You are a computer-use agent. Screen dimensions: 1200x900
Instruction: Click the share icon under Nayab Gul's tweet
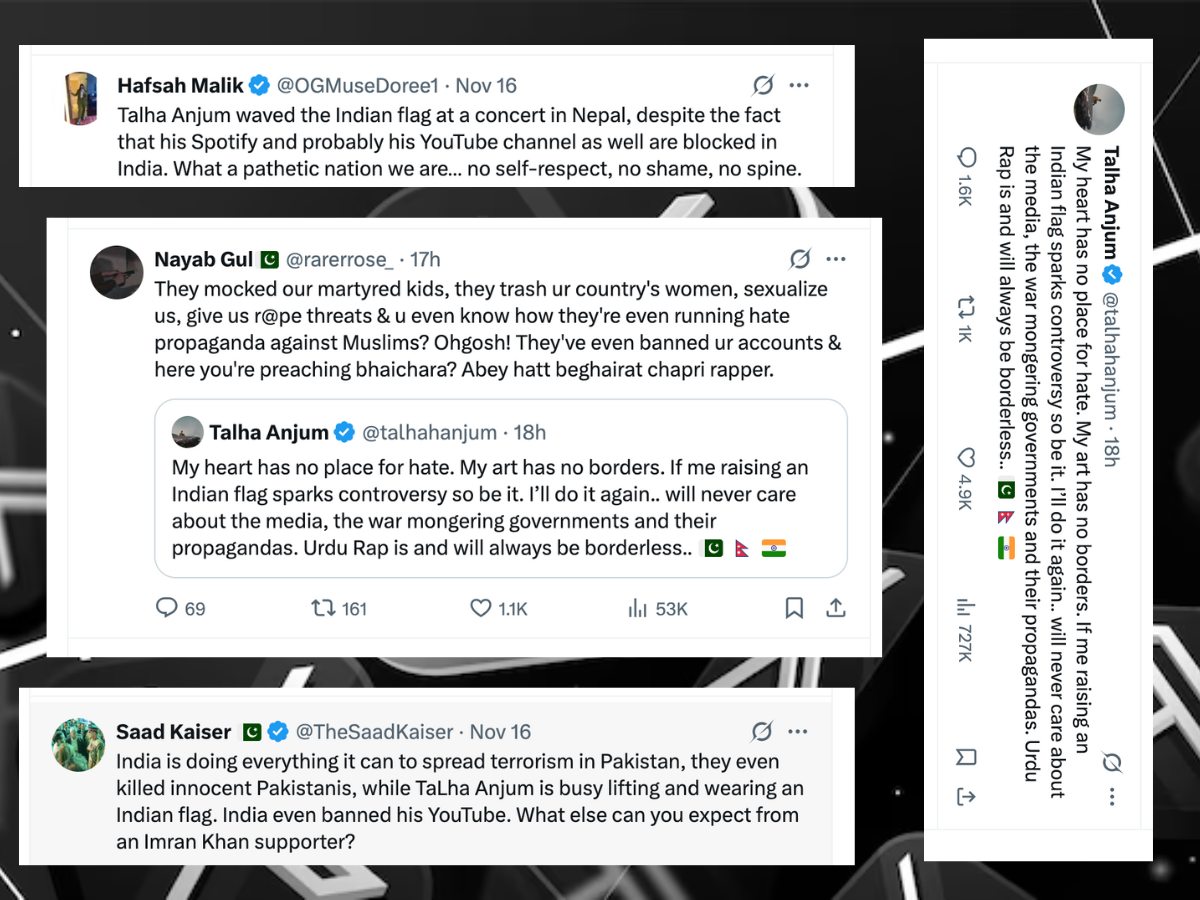(x=836, y=608)
